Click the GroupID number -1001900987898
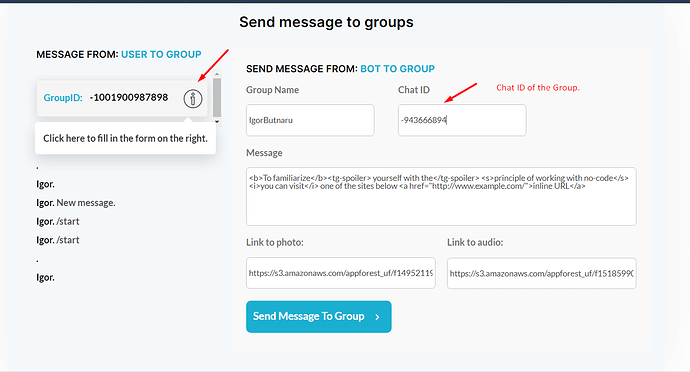This screenshot has width=690, height=372. tap(129, 97)
